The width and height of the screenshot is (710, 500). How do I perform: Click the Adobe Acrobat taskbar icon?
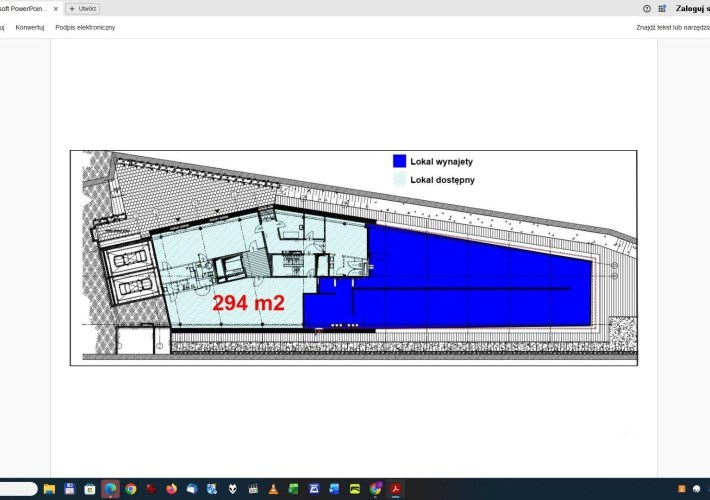(395, 489)
